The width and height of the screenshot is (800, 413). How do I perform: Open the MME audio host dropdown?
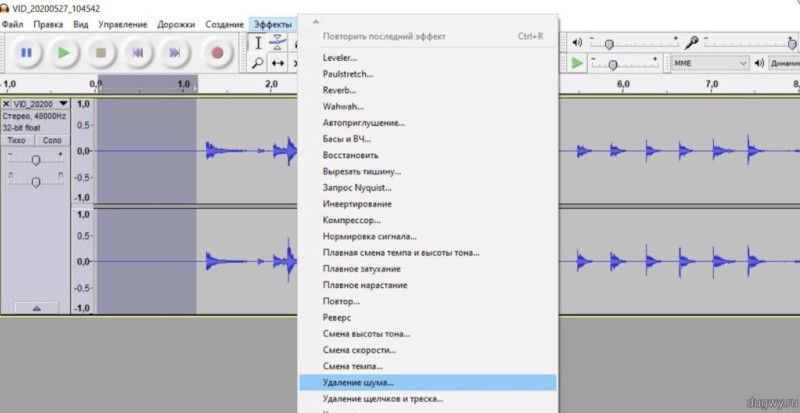click(710, 63)
